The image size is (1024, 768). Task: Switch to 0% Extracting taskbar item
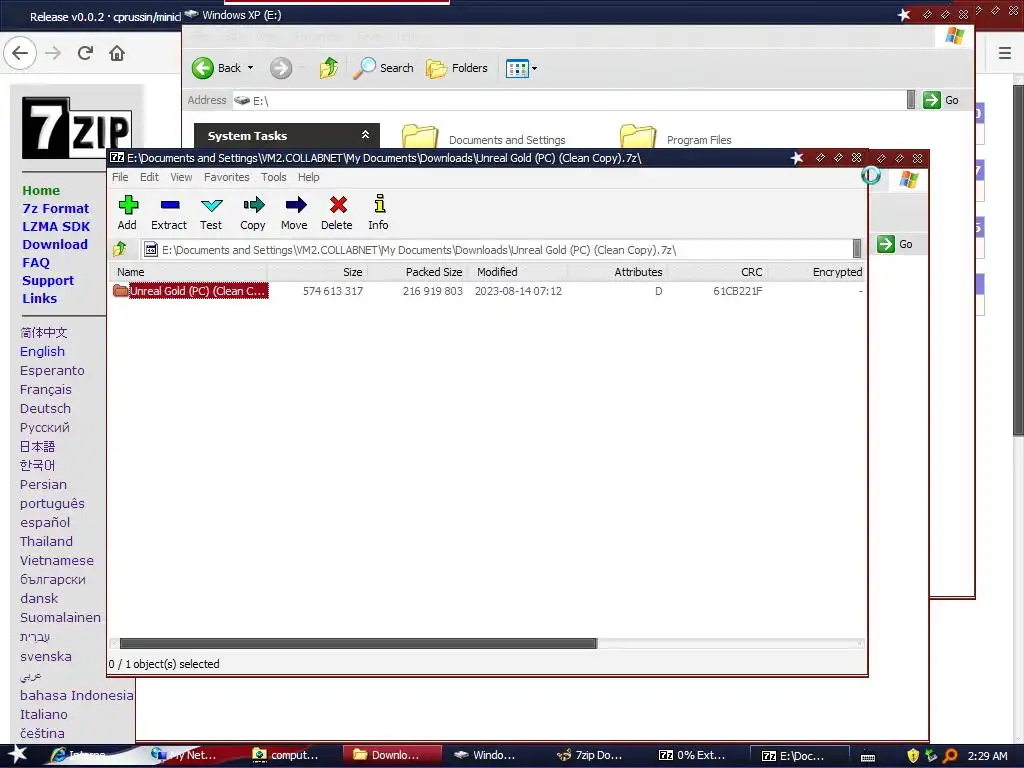coord(692,755)
